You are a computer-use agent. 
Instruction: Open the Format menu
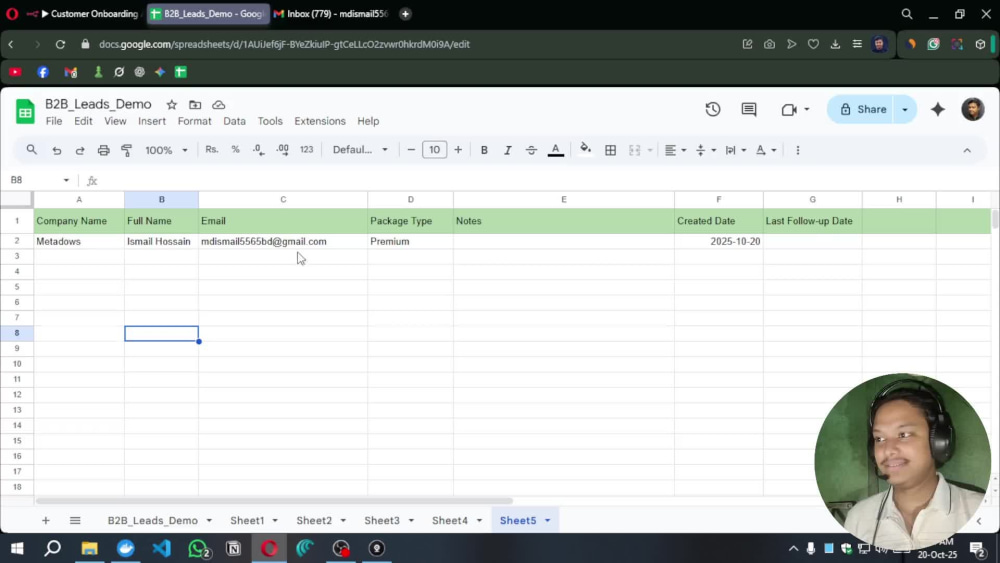(x=195, y=121)
